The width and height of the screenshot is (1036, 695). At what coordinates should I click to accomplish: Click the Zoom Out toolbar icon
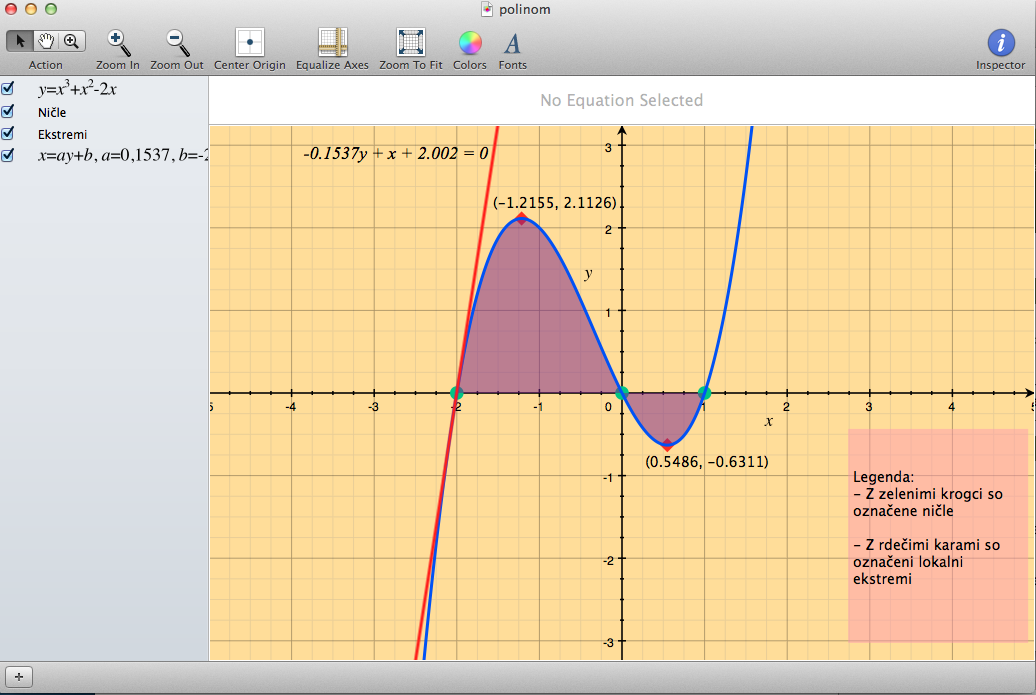pos(176,42)
